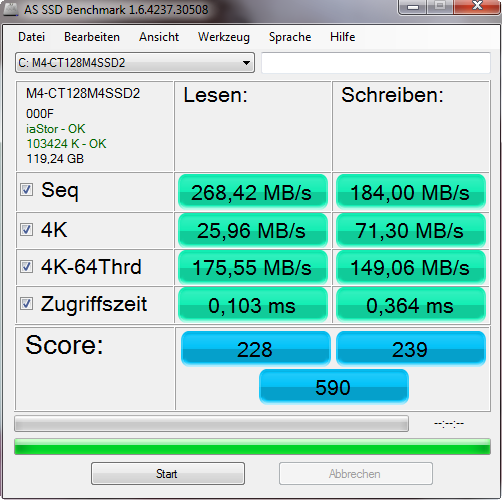Open the Bearbeiten menu
Viewport: 503px width, 501px height.
pyautogui.click(x=92, y=37)
